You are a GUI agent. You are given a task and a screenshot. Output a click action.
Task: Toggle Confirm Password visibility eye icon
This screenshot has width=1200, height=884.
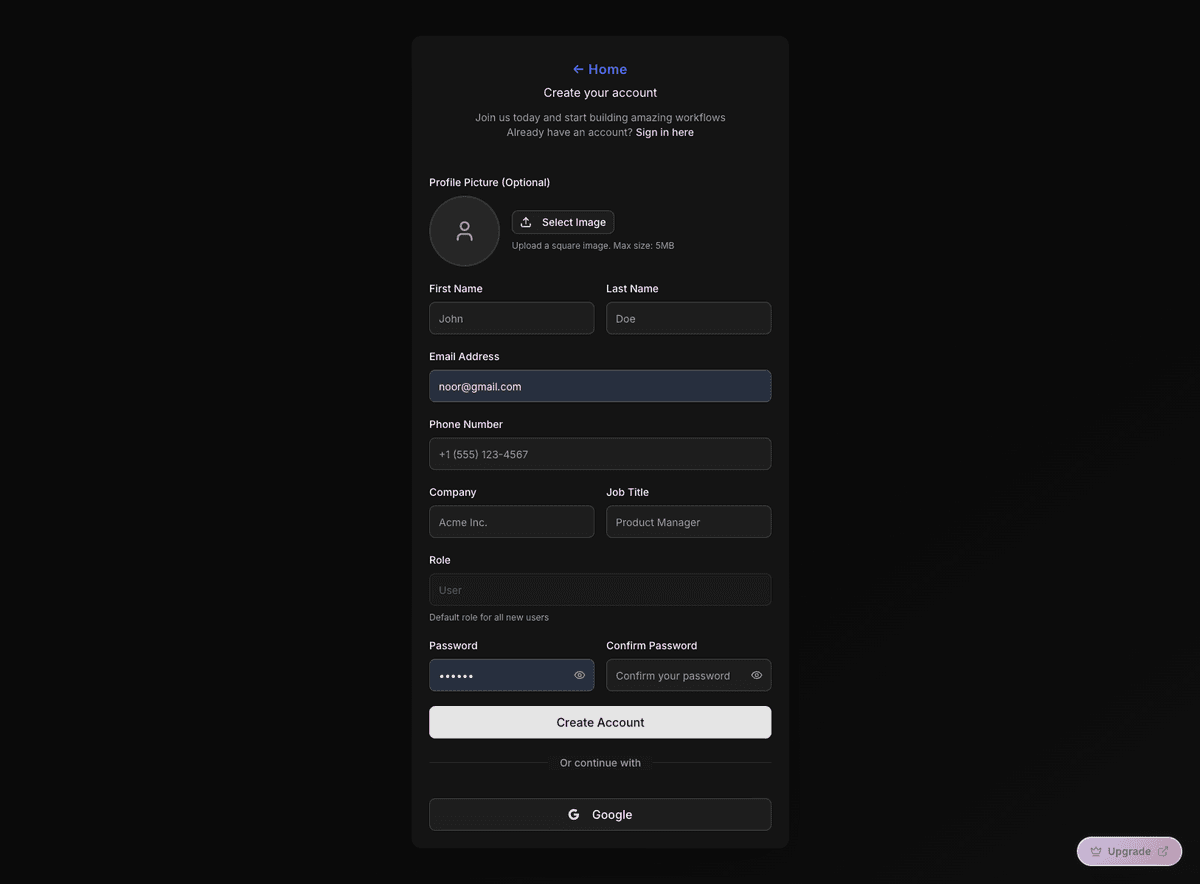[x=756, y=675]
